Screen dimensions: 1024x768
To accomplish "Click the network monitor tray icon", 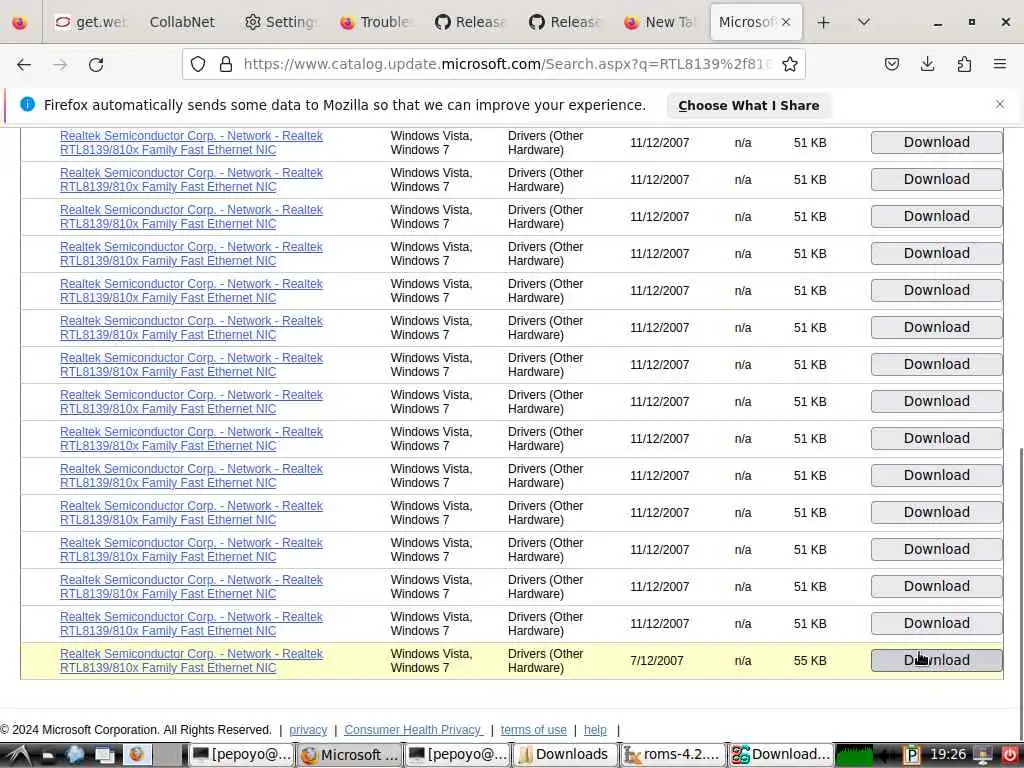I will pos(983,755).
